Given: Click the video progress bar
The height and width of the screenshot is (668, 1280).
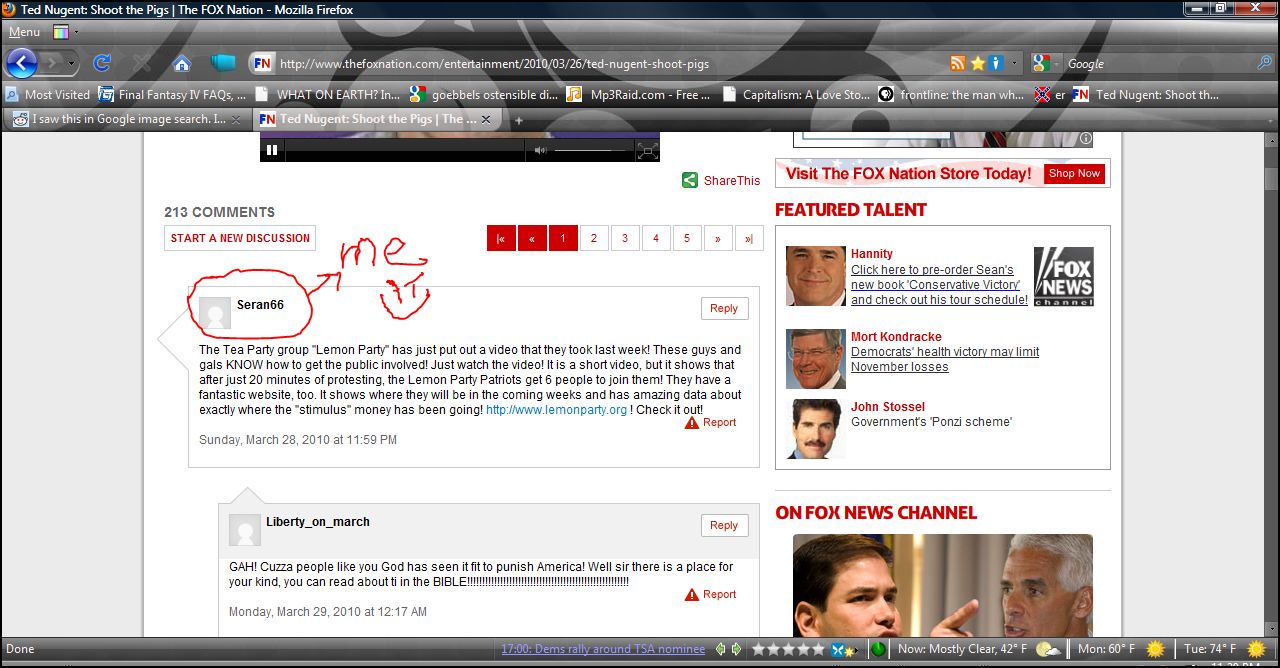Looking at the screenshot, I should pos(404,151).
